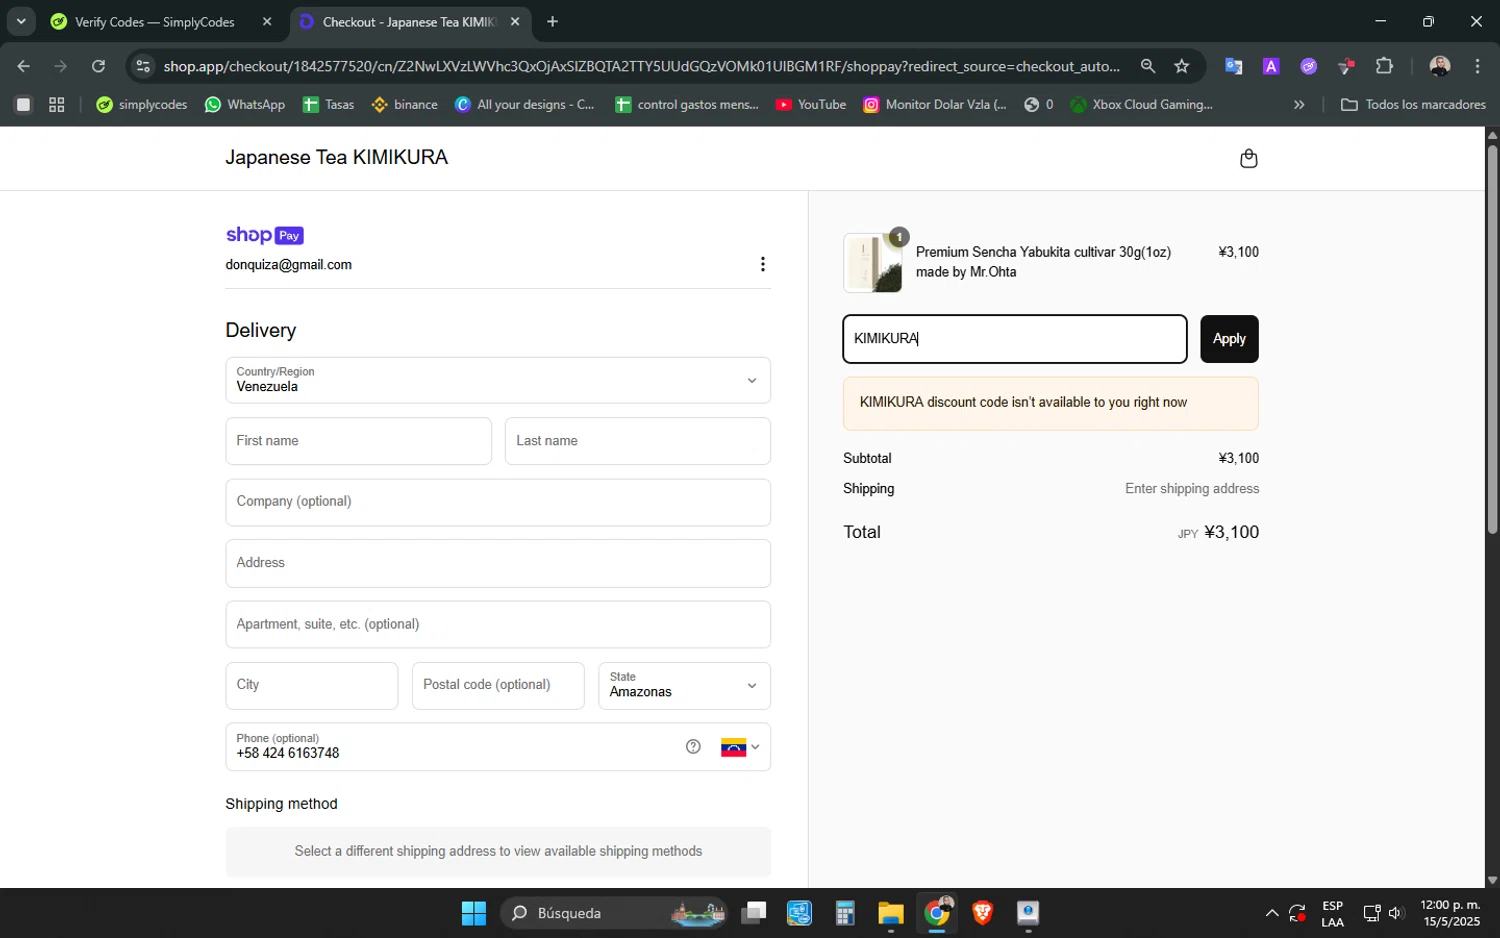Screen dimensions: 1500x938
Task: Open the Google Translate extension
Action: coord(1234,66)
